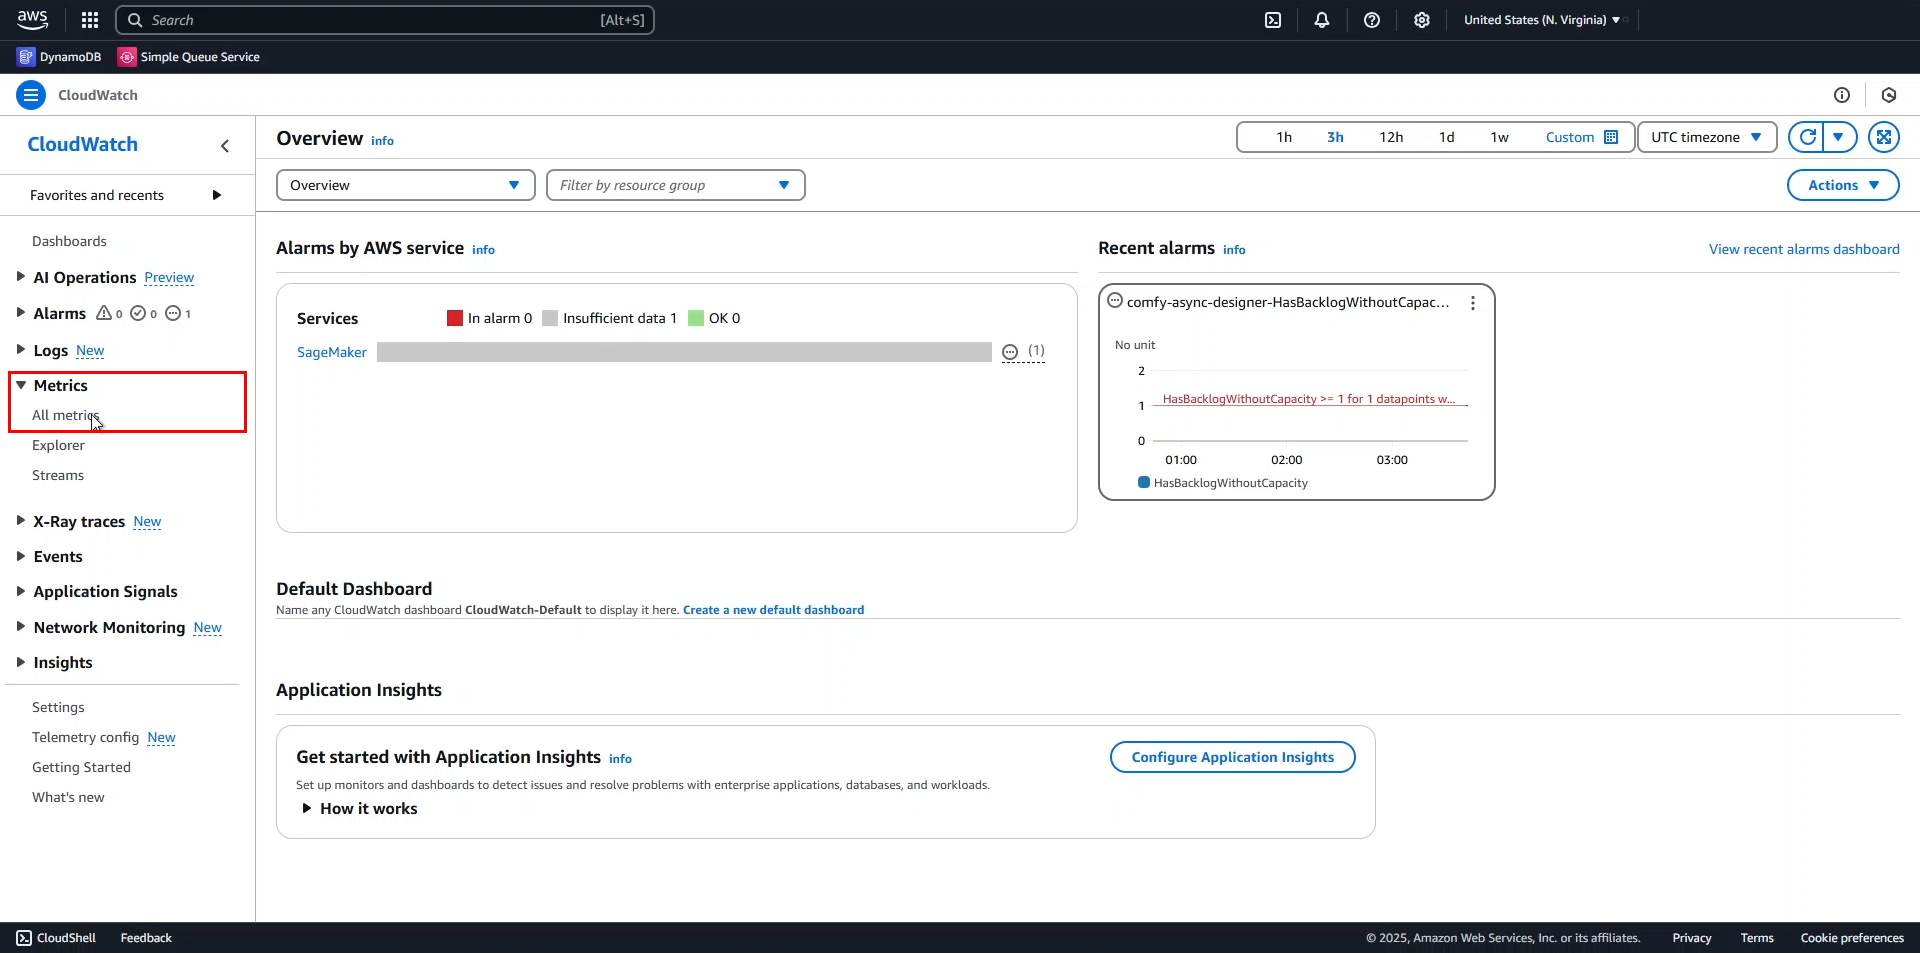Launch CloudShell from the top bar icon
The height and width of the screenshot is (953, 1920).
[x=1273, y=20]
